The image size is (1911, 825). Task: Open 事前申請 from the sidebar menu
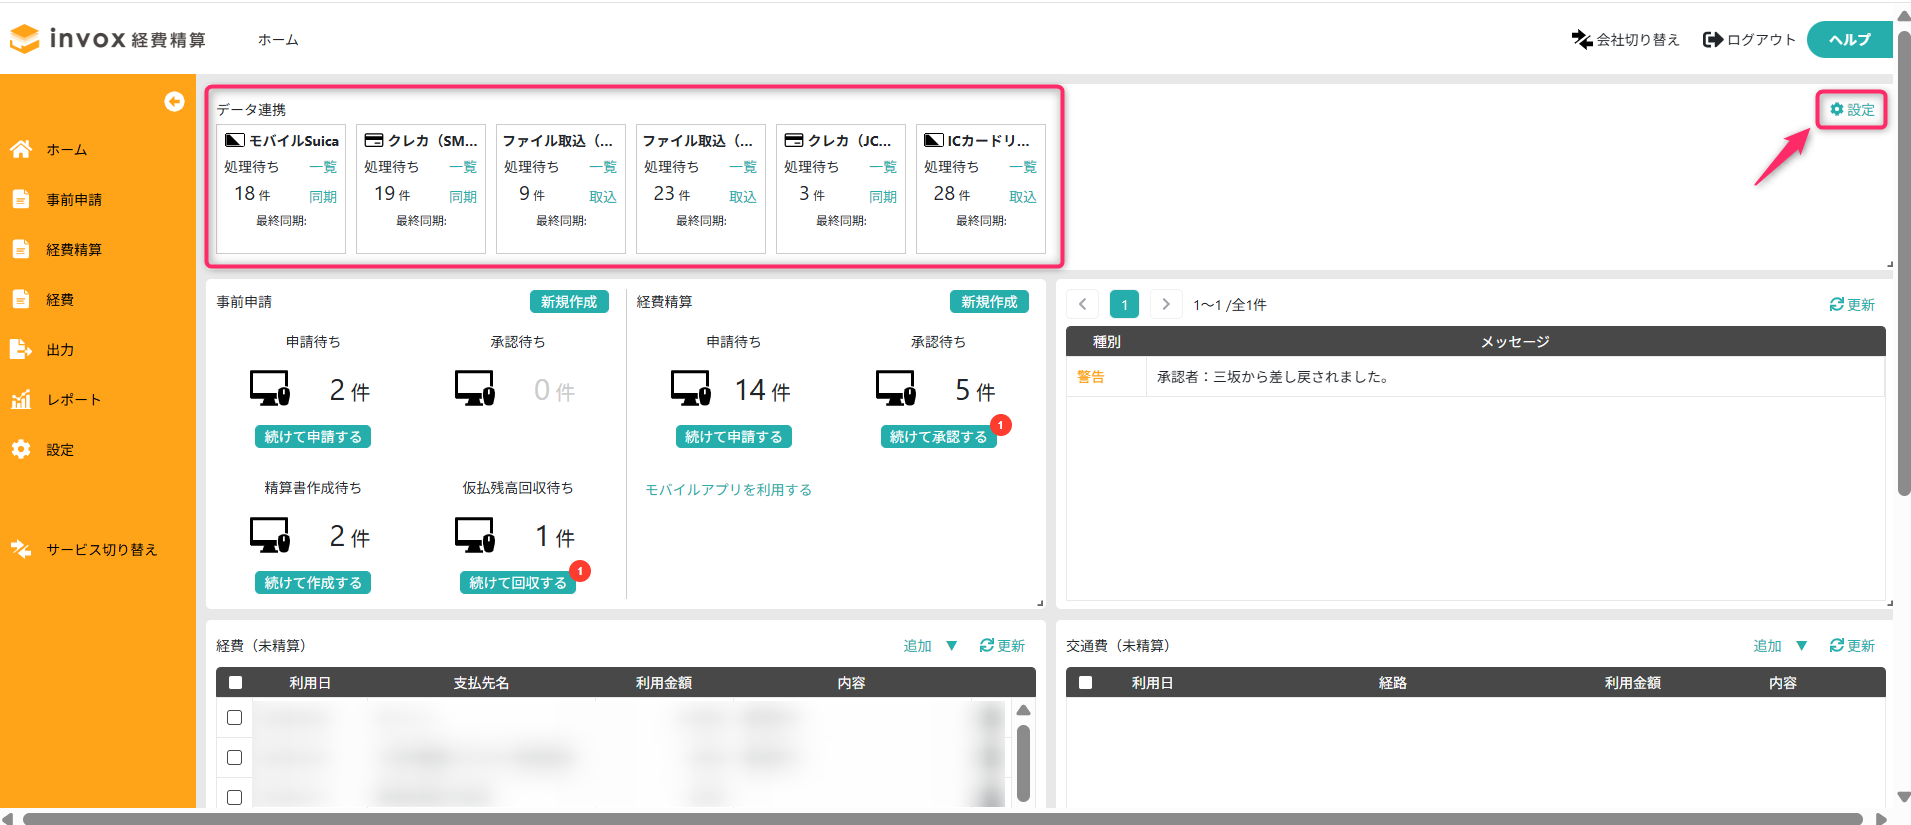(x=74, y=199)
